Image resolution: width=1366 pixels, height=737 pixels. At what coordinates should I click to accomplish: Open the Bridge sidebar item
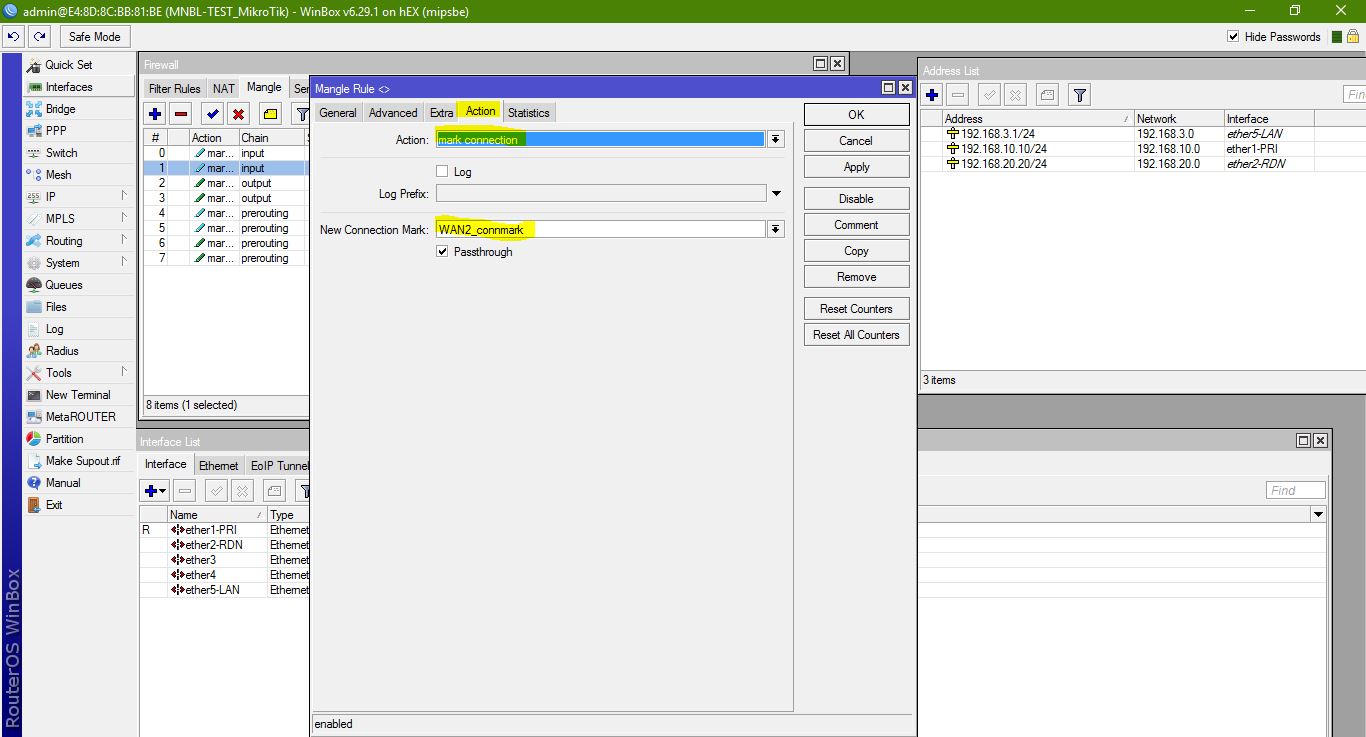[60, 109]
